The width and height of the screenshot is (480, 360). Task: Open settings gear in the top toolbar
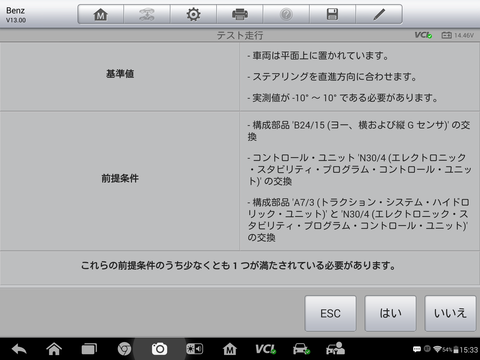click(193, 14)
